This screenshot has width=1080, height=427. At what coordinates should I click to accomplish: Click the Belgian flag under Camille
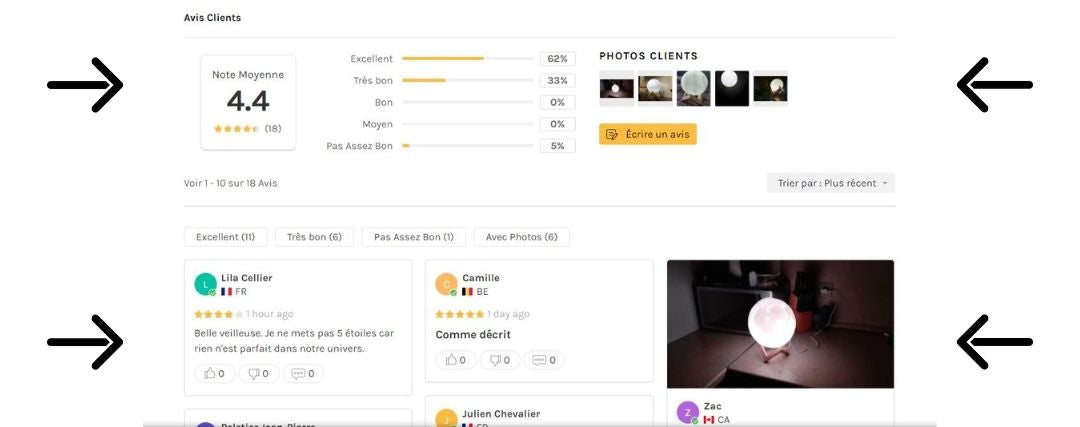click(x=468, y=292)
